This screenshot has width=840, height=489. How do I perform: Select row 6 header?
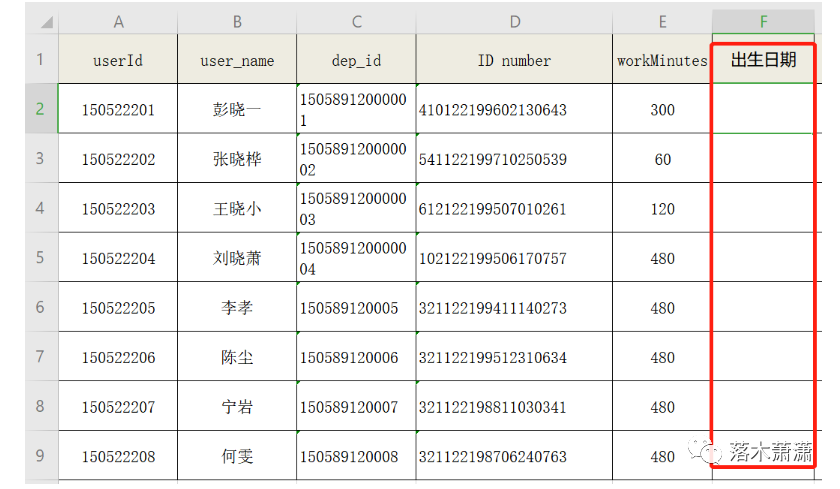[x=41, y=307]
